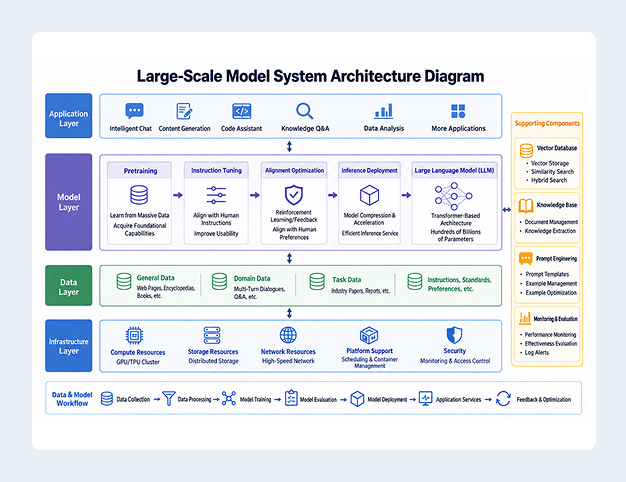Click the 'Prompt Templates' bullet
Screen dimensions: 626x482
pyautogui.click(x=545, y=274)
